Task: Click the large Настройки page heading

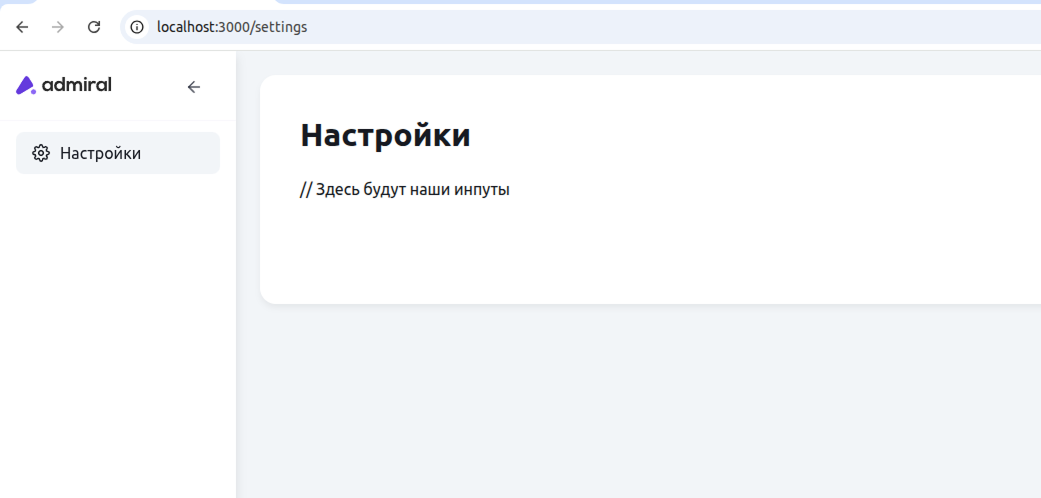Action: click(385, 135)
